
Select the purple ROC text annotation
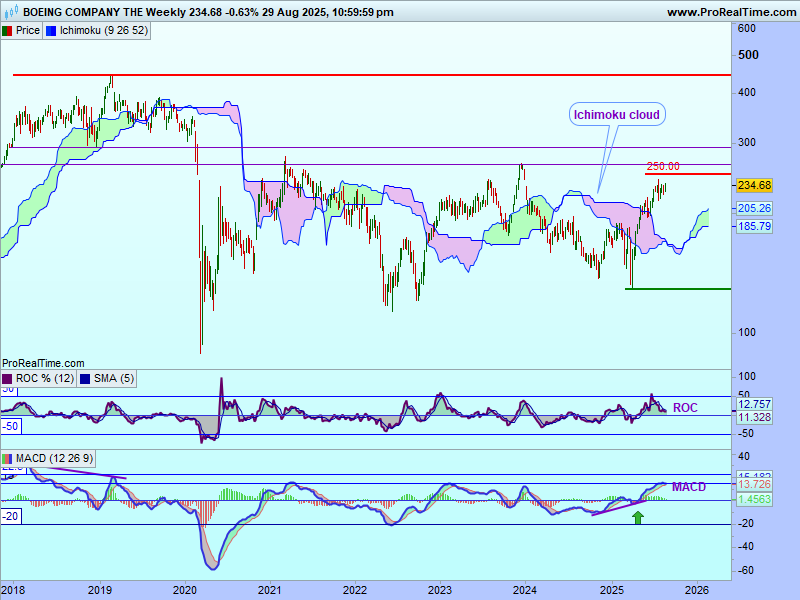pyautogui.click(x=685, y=408)
